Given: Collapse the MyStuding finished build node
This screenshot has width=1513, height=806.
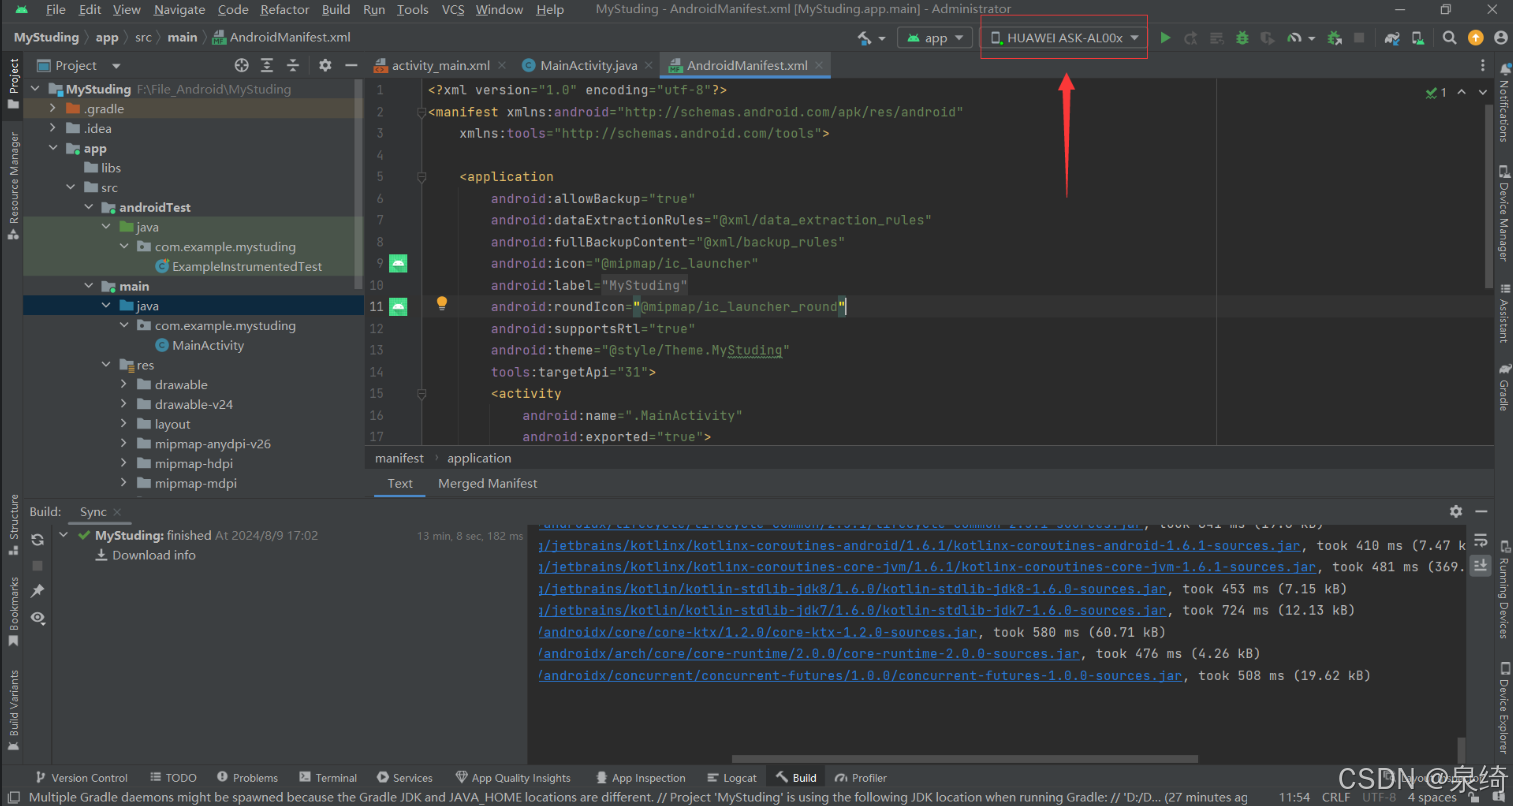Looking at the screenshot, I should 64,535.
